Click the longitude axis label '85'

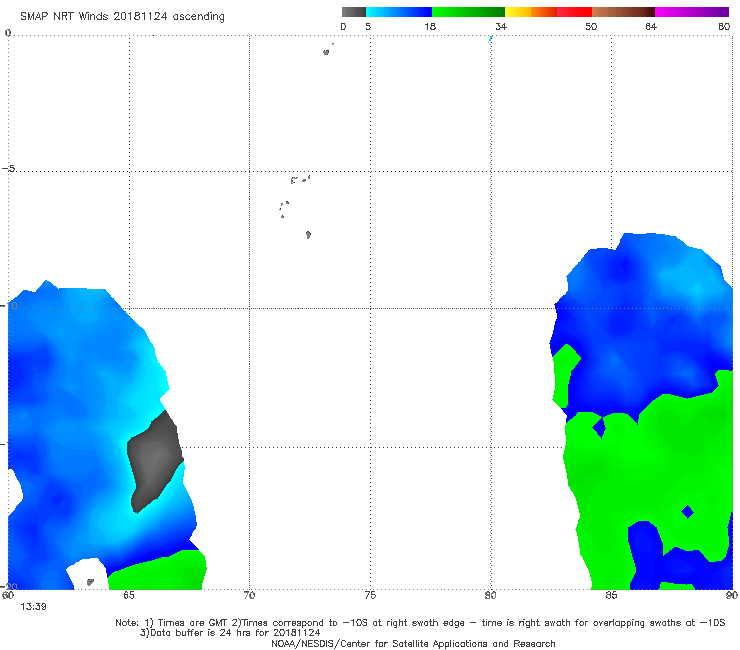tap(611, 596)
